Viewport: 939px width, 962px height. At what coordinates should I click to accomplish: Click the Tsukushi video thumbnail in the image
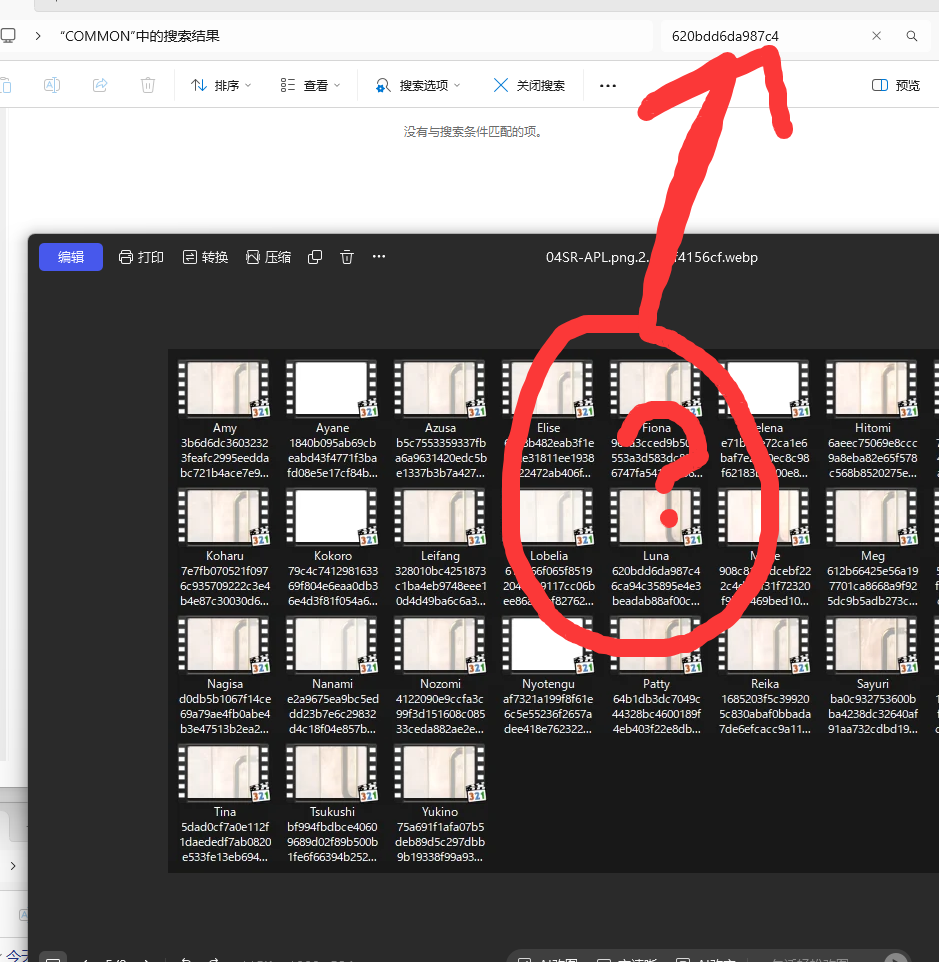[x=332, y=773]
